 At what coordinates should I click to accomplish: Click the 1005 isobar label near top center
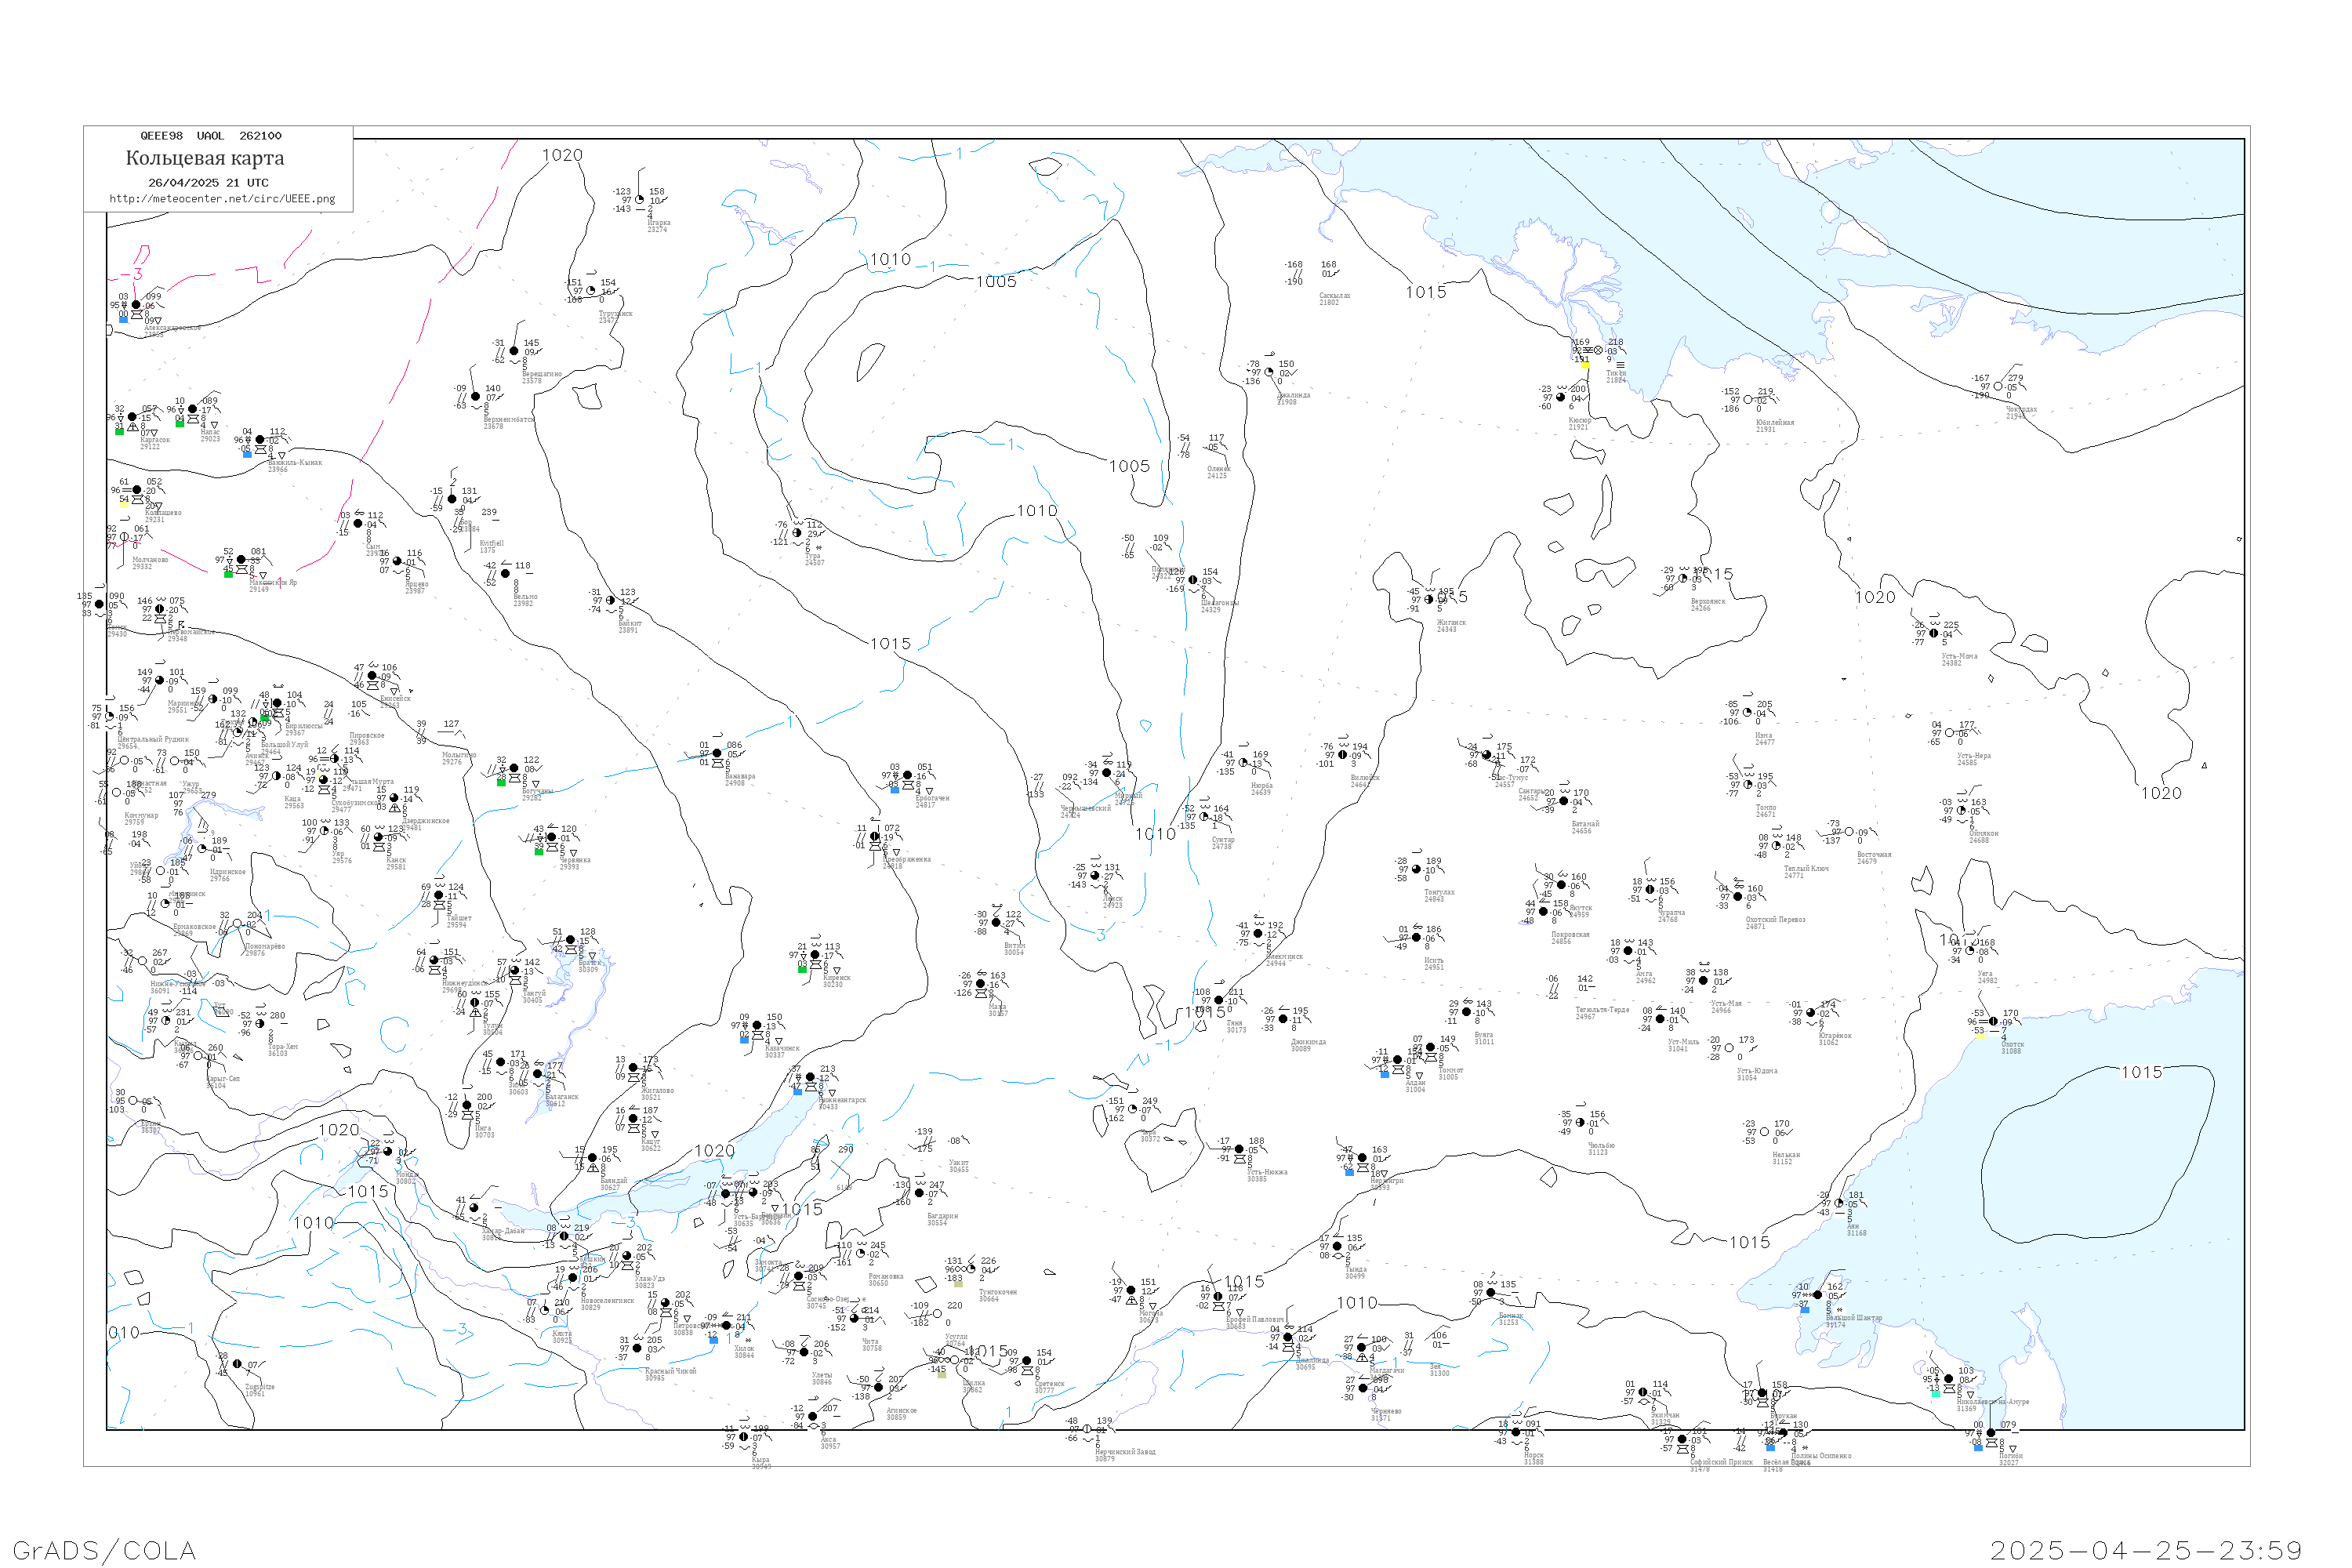pos(996,282)
